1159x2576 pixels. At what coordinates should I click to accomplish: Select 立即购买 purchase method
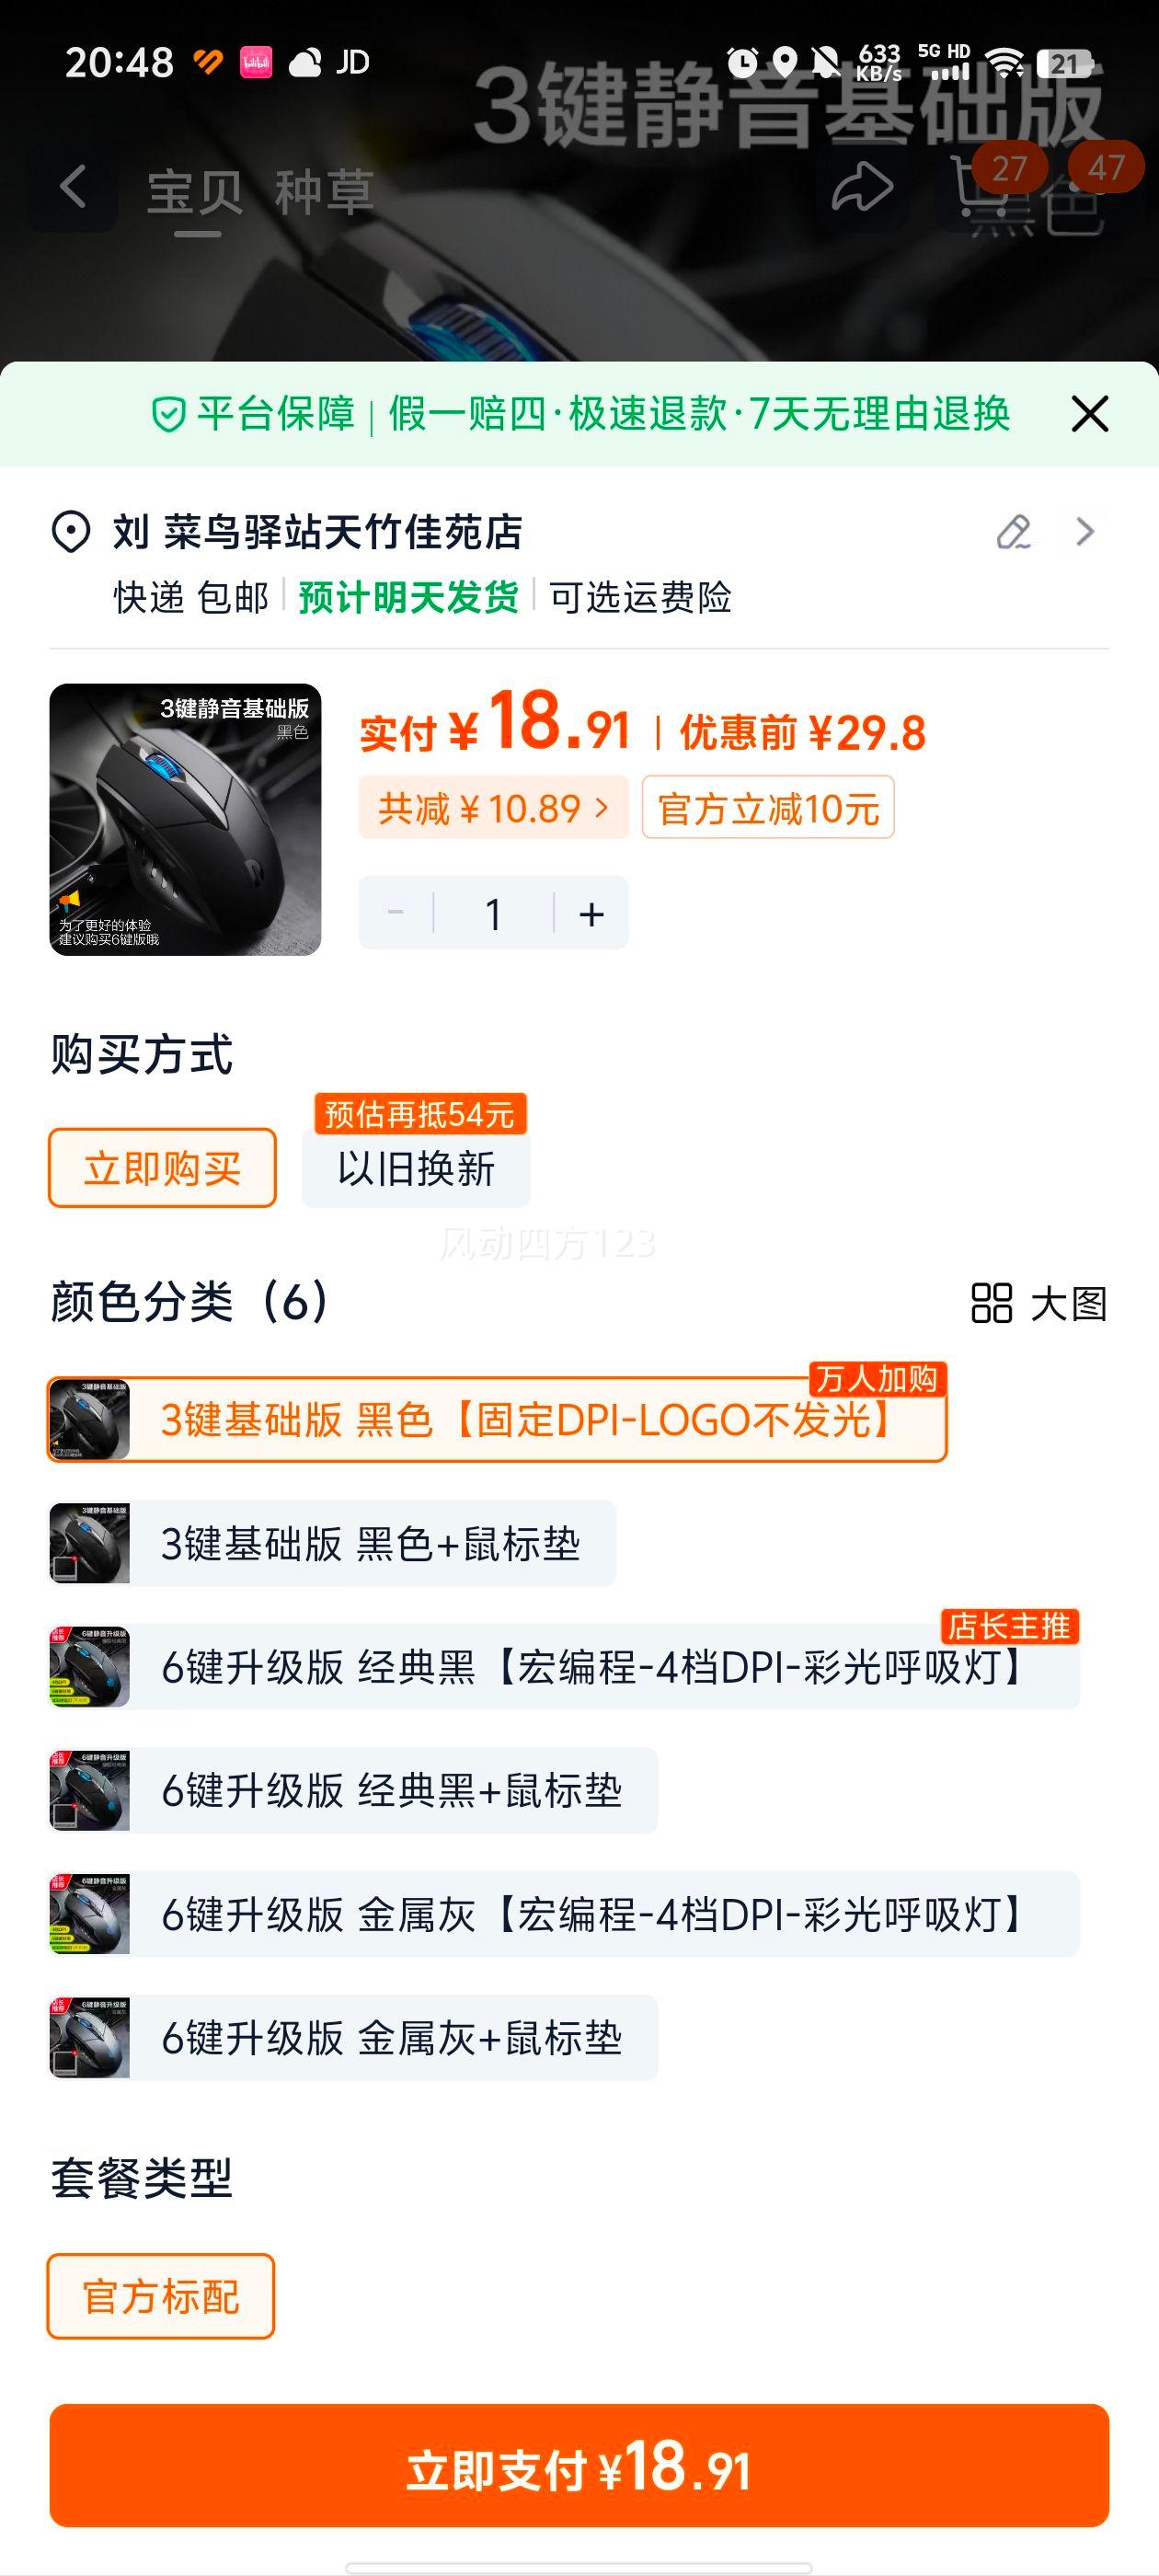tap(162, 1168)
